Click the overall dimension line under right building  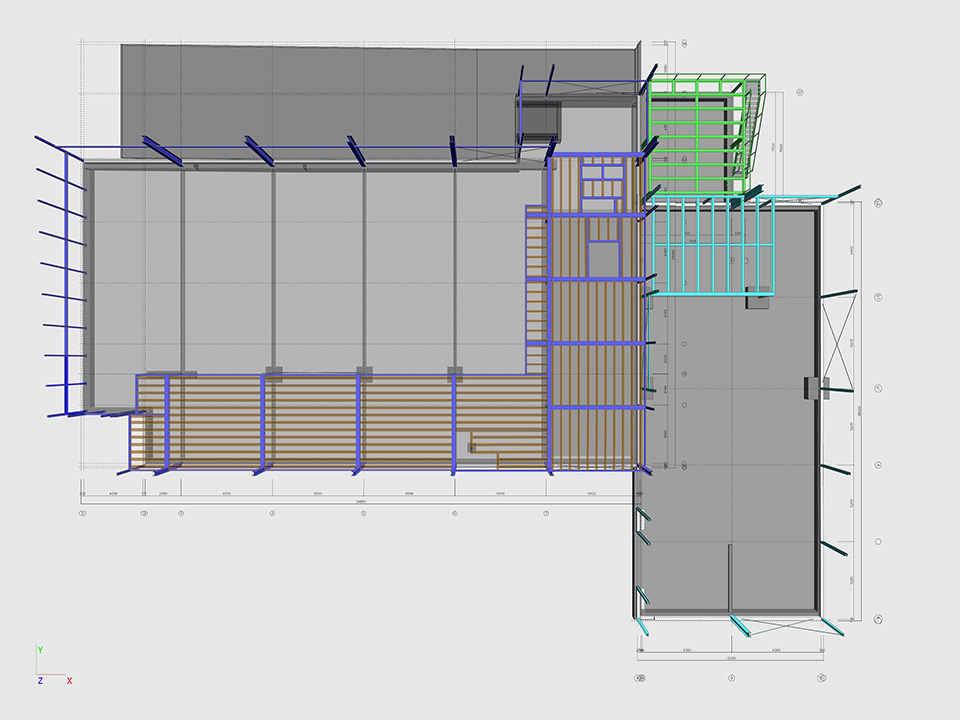(730, 659)
